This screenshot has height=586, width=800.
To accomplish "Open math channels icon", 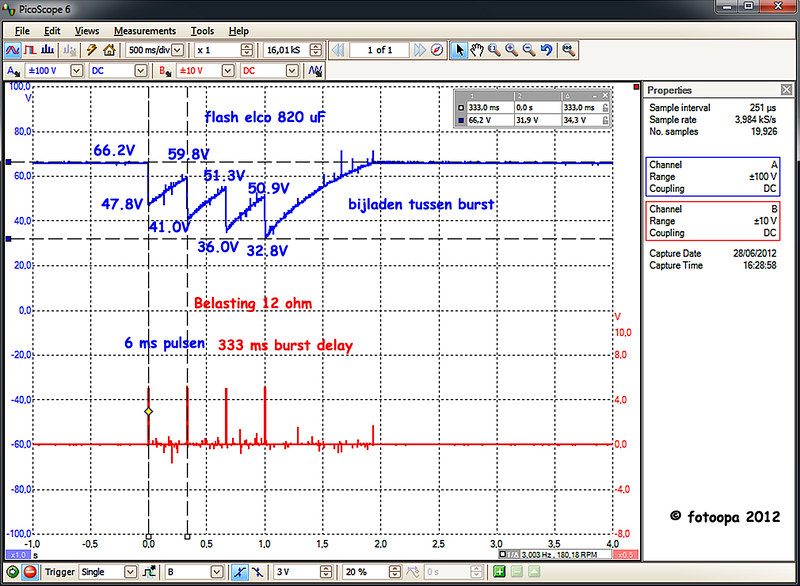I will (315, 71).
